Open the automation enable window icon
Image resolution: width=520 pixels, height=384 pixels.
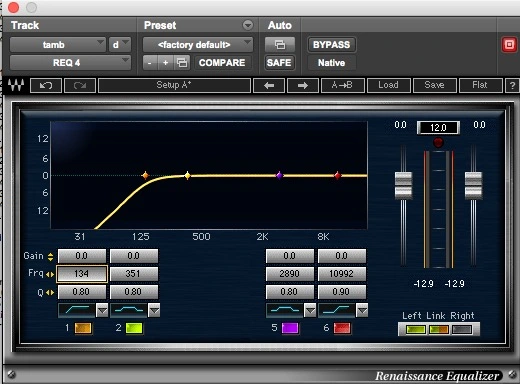pos(280,44)
